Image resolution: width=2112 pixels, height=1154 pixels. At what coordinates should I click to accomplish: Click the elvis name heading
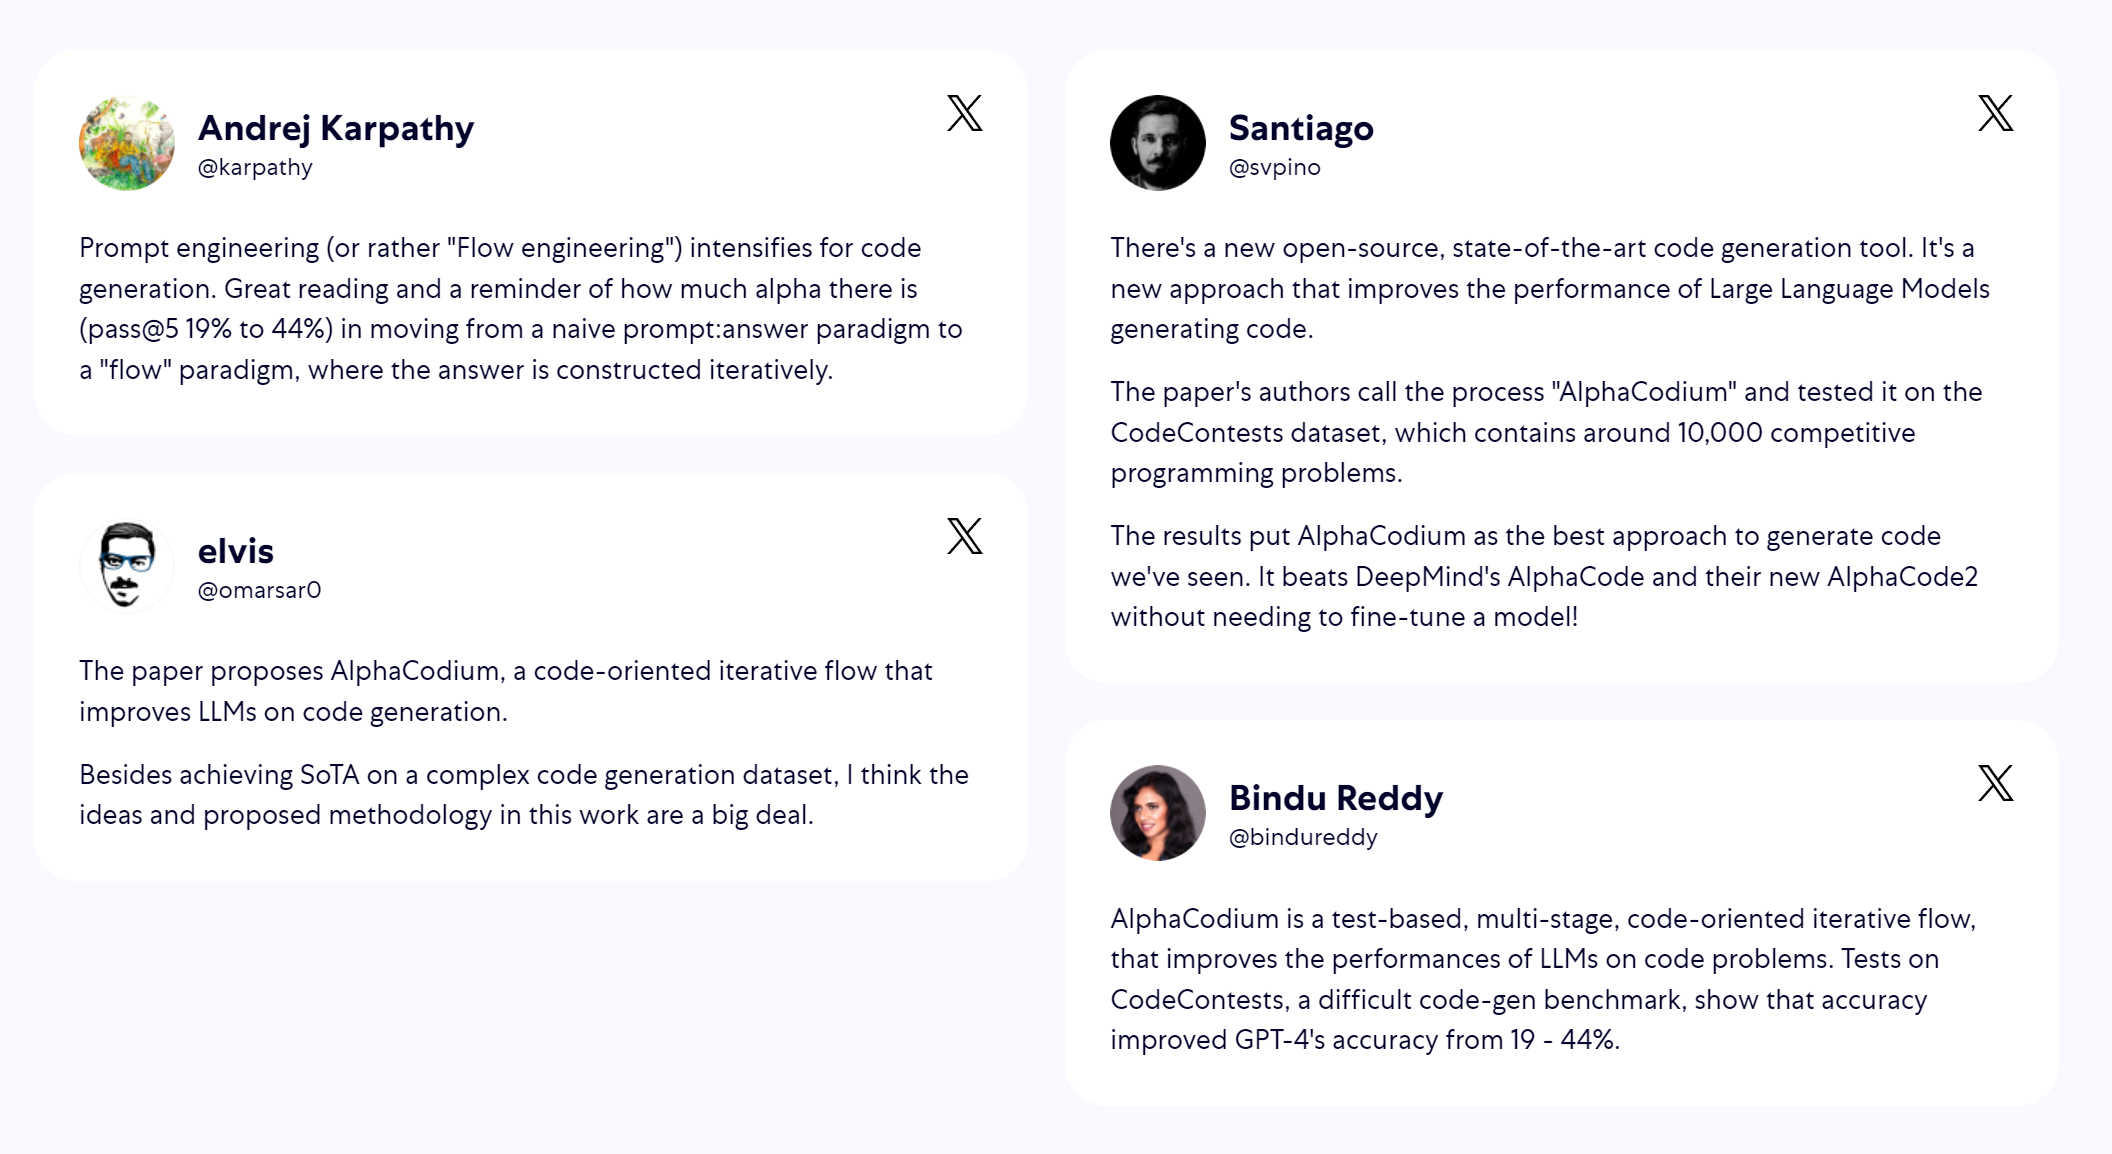[236, 551]
